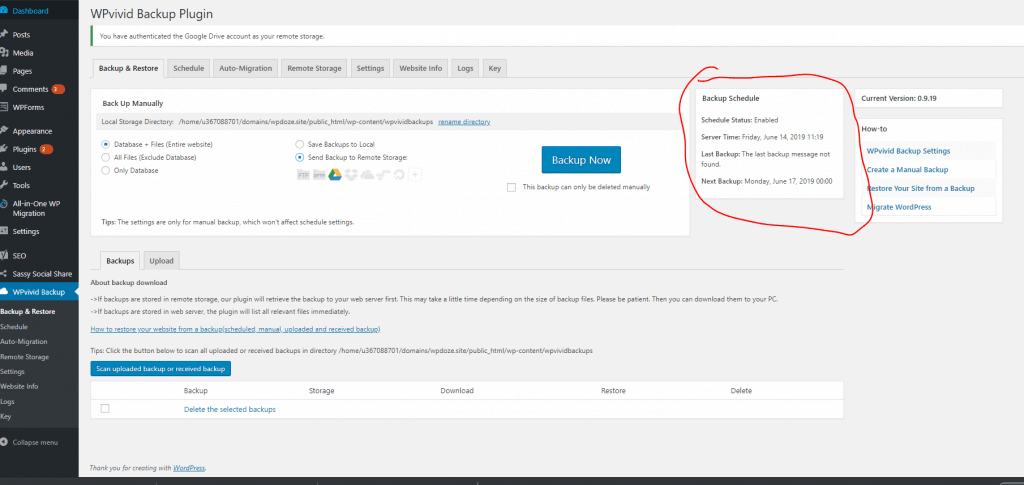Image resolution: width=1024 pixels, height=485 pixels.
Task: Switch to the Upload sub-tab
Action: 161,260
